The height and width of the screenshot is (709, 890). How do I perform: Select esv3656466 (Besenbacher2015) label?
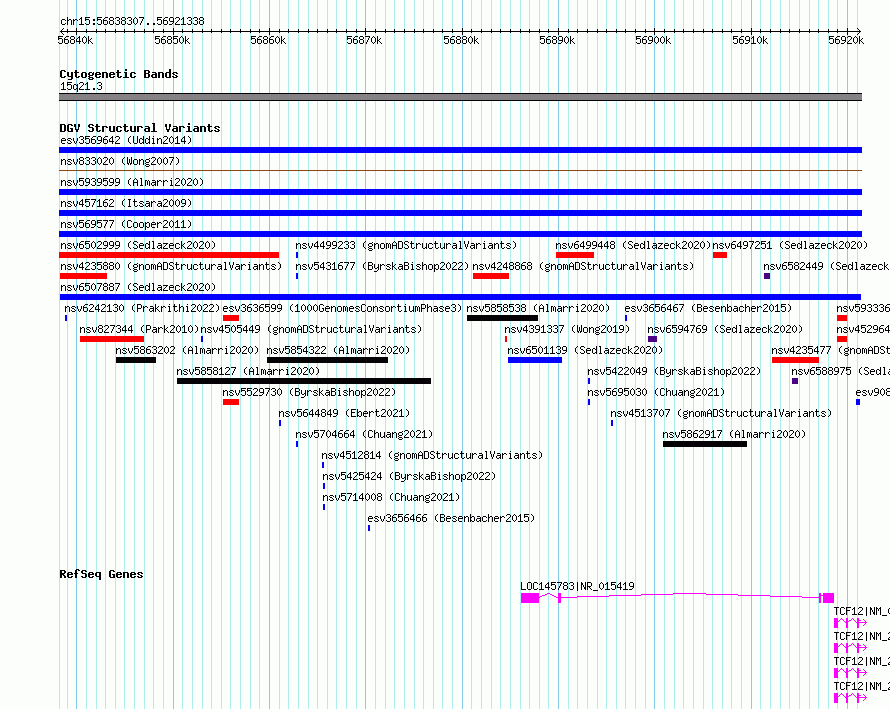click(x=451, y=518)
